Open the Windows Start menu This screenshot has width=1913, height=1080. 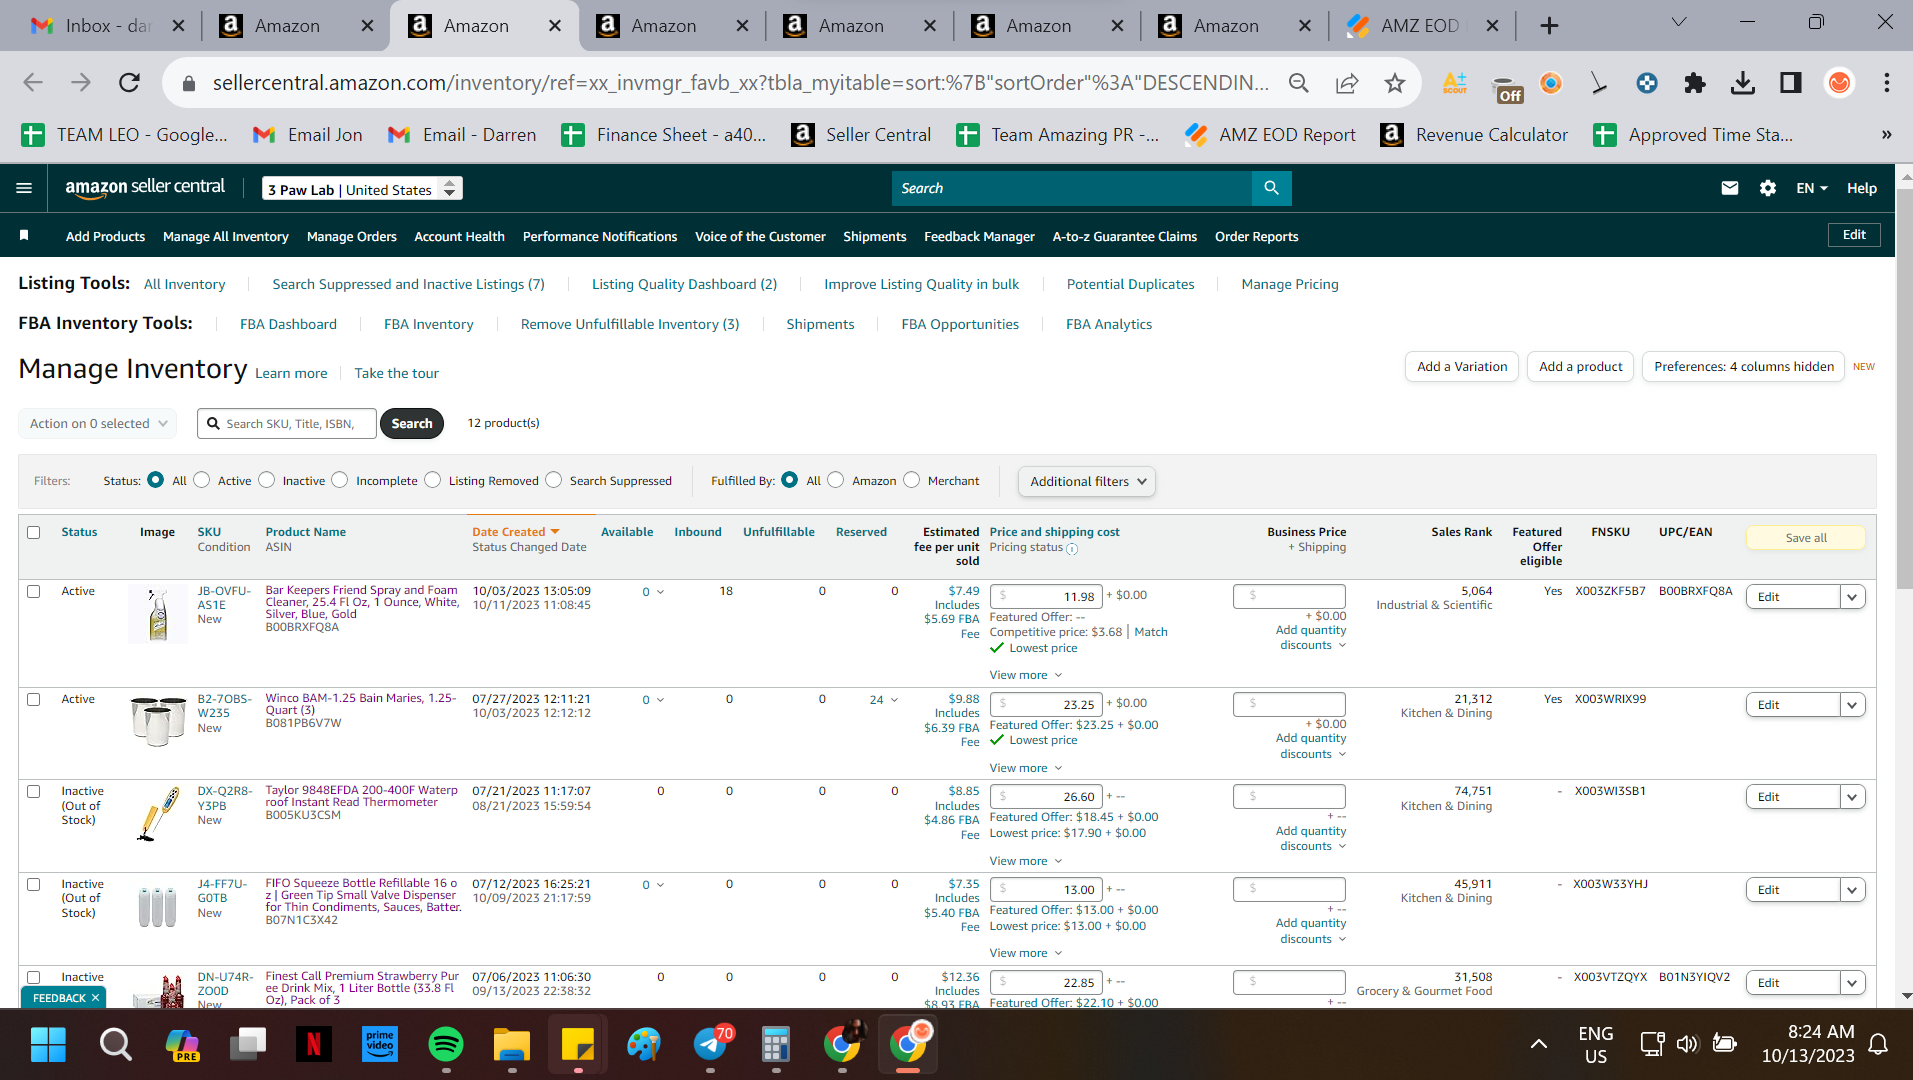(x=48, y=1045)
